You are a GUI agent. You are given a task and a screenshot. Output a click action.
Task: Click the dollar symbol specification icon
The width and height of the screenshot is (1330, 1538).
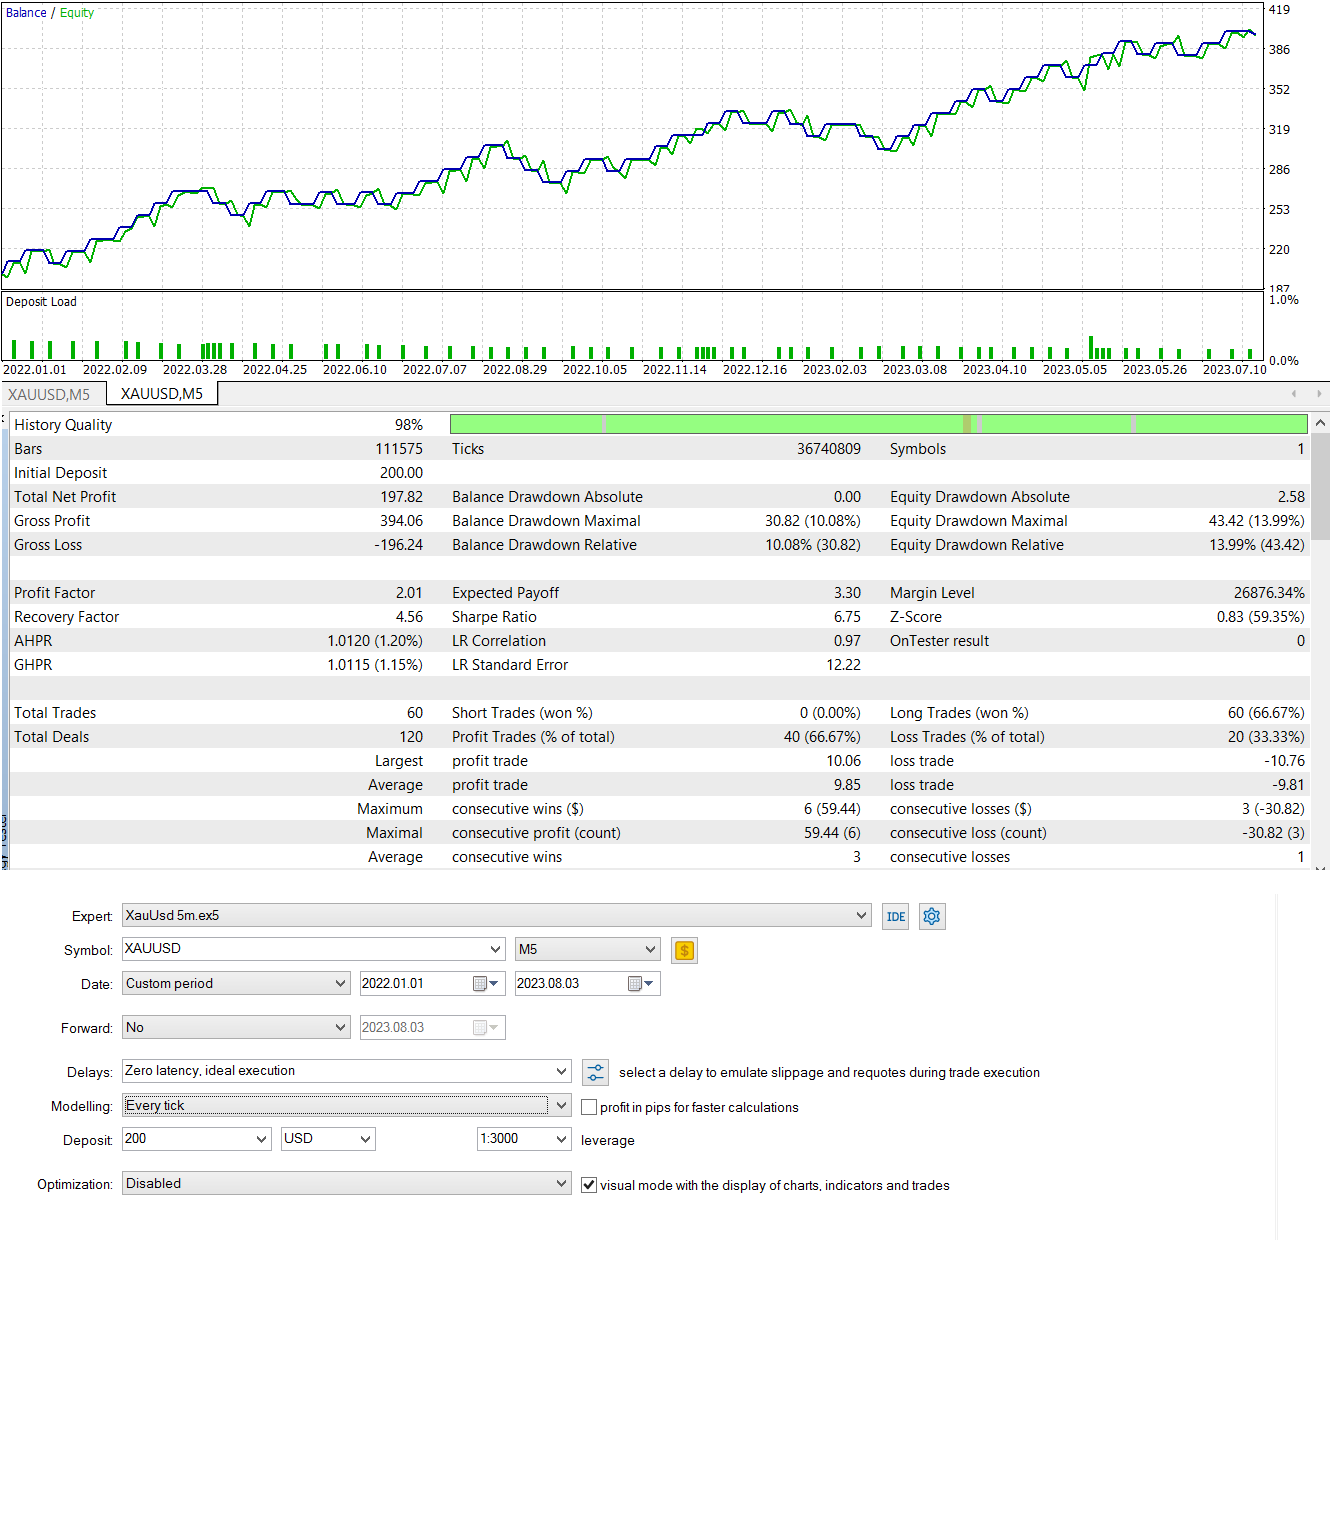coord(684,950)
